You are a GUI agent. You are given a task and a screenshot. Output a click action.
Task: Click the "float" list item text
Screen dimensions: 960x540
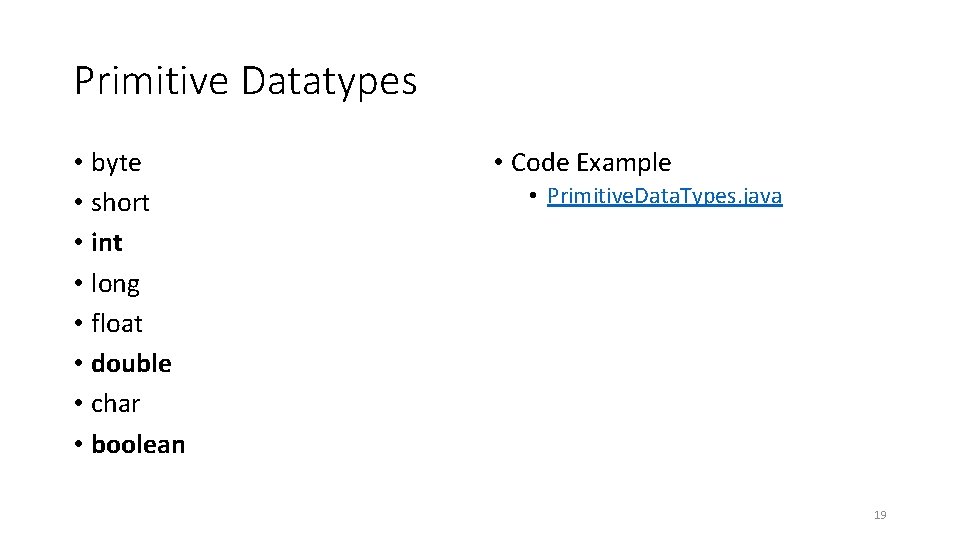117,324
